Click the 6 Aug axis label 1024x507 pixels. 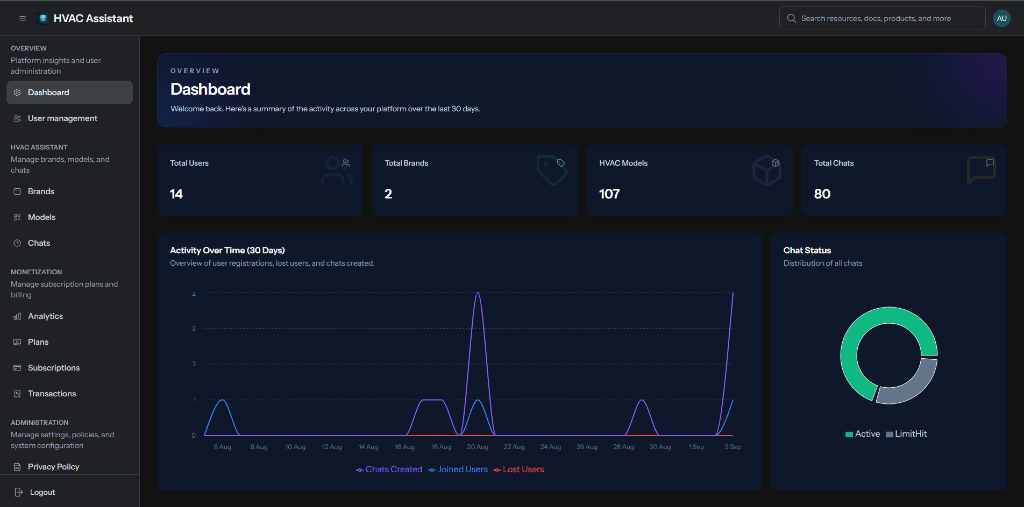[223, 448]
